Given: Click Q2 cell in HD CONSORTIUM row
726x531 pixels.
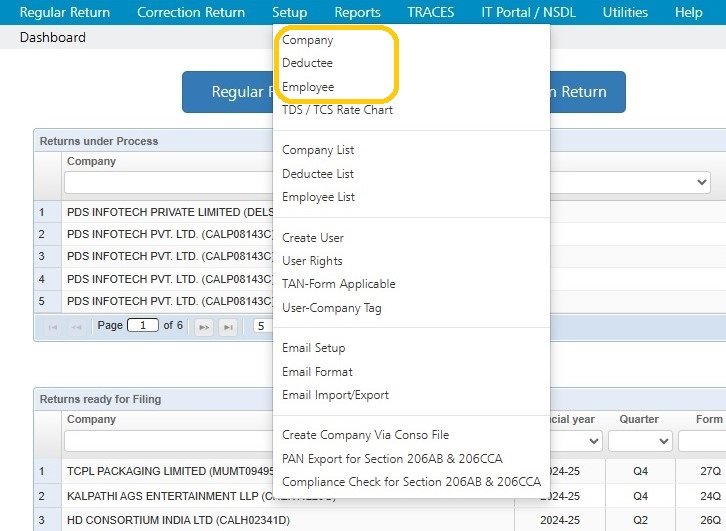Looking at the screenshot, I should (x=640, y=520).
